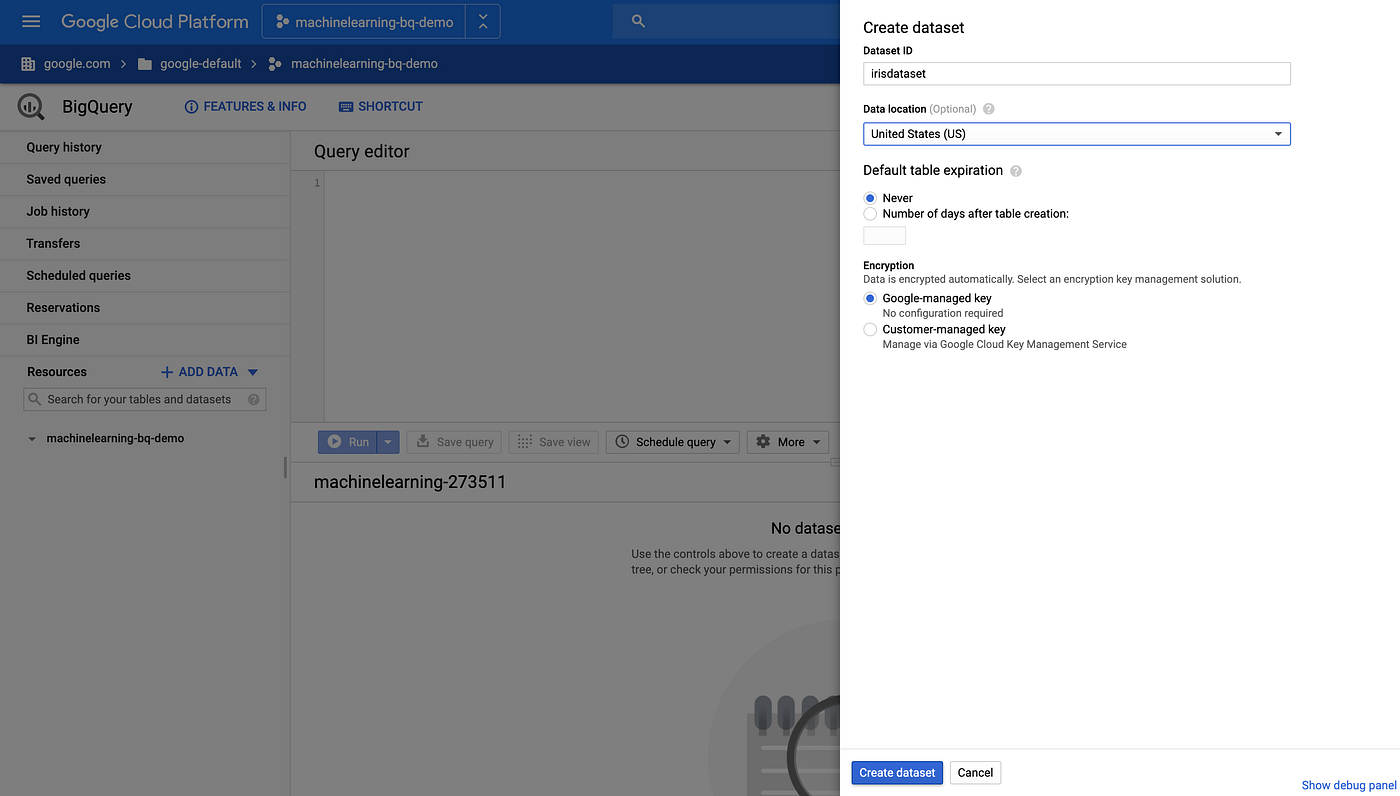Select the Never expiration option
This screenshot has width=1400, height=796.
pos(869,198)
